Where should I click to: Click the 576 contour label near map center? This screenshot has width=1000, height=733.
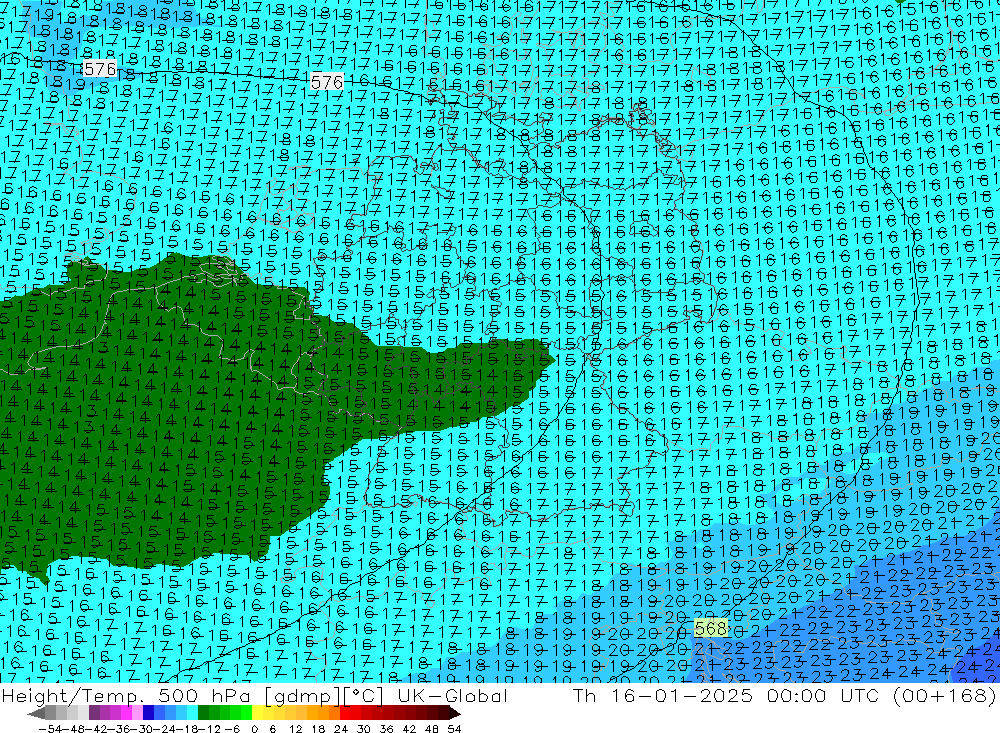pyautogui.click(x=327, y=82)
